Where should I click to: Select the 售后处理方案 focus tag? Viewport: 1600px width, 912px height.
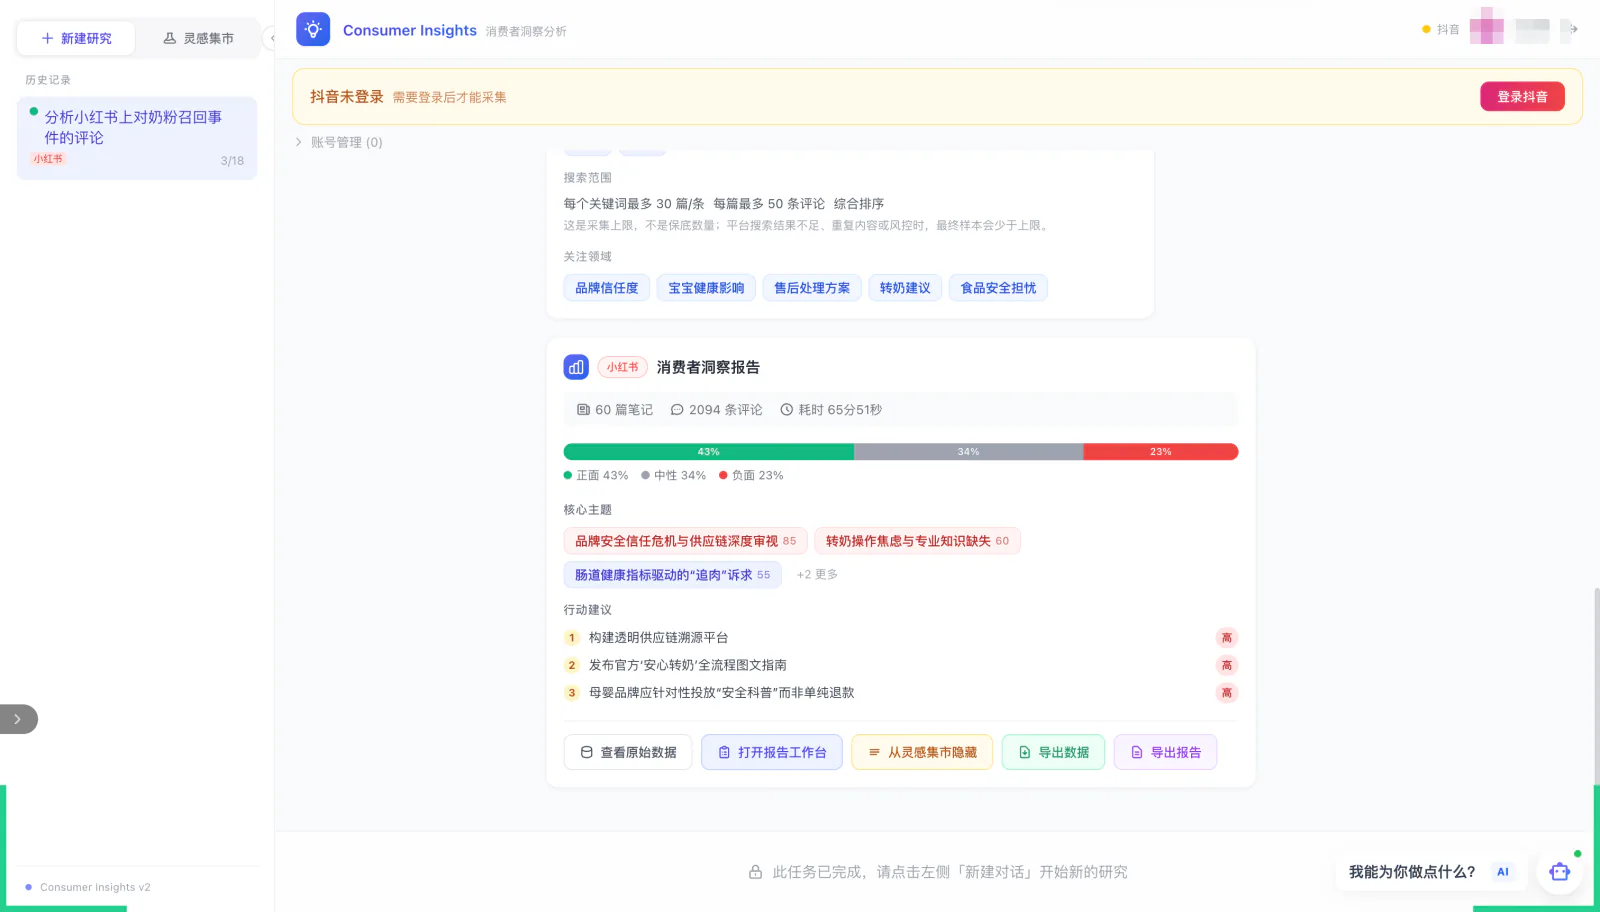[812, 288]
